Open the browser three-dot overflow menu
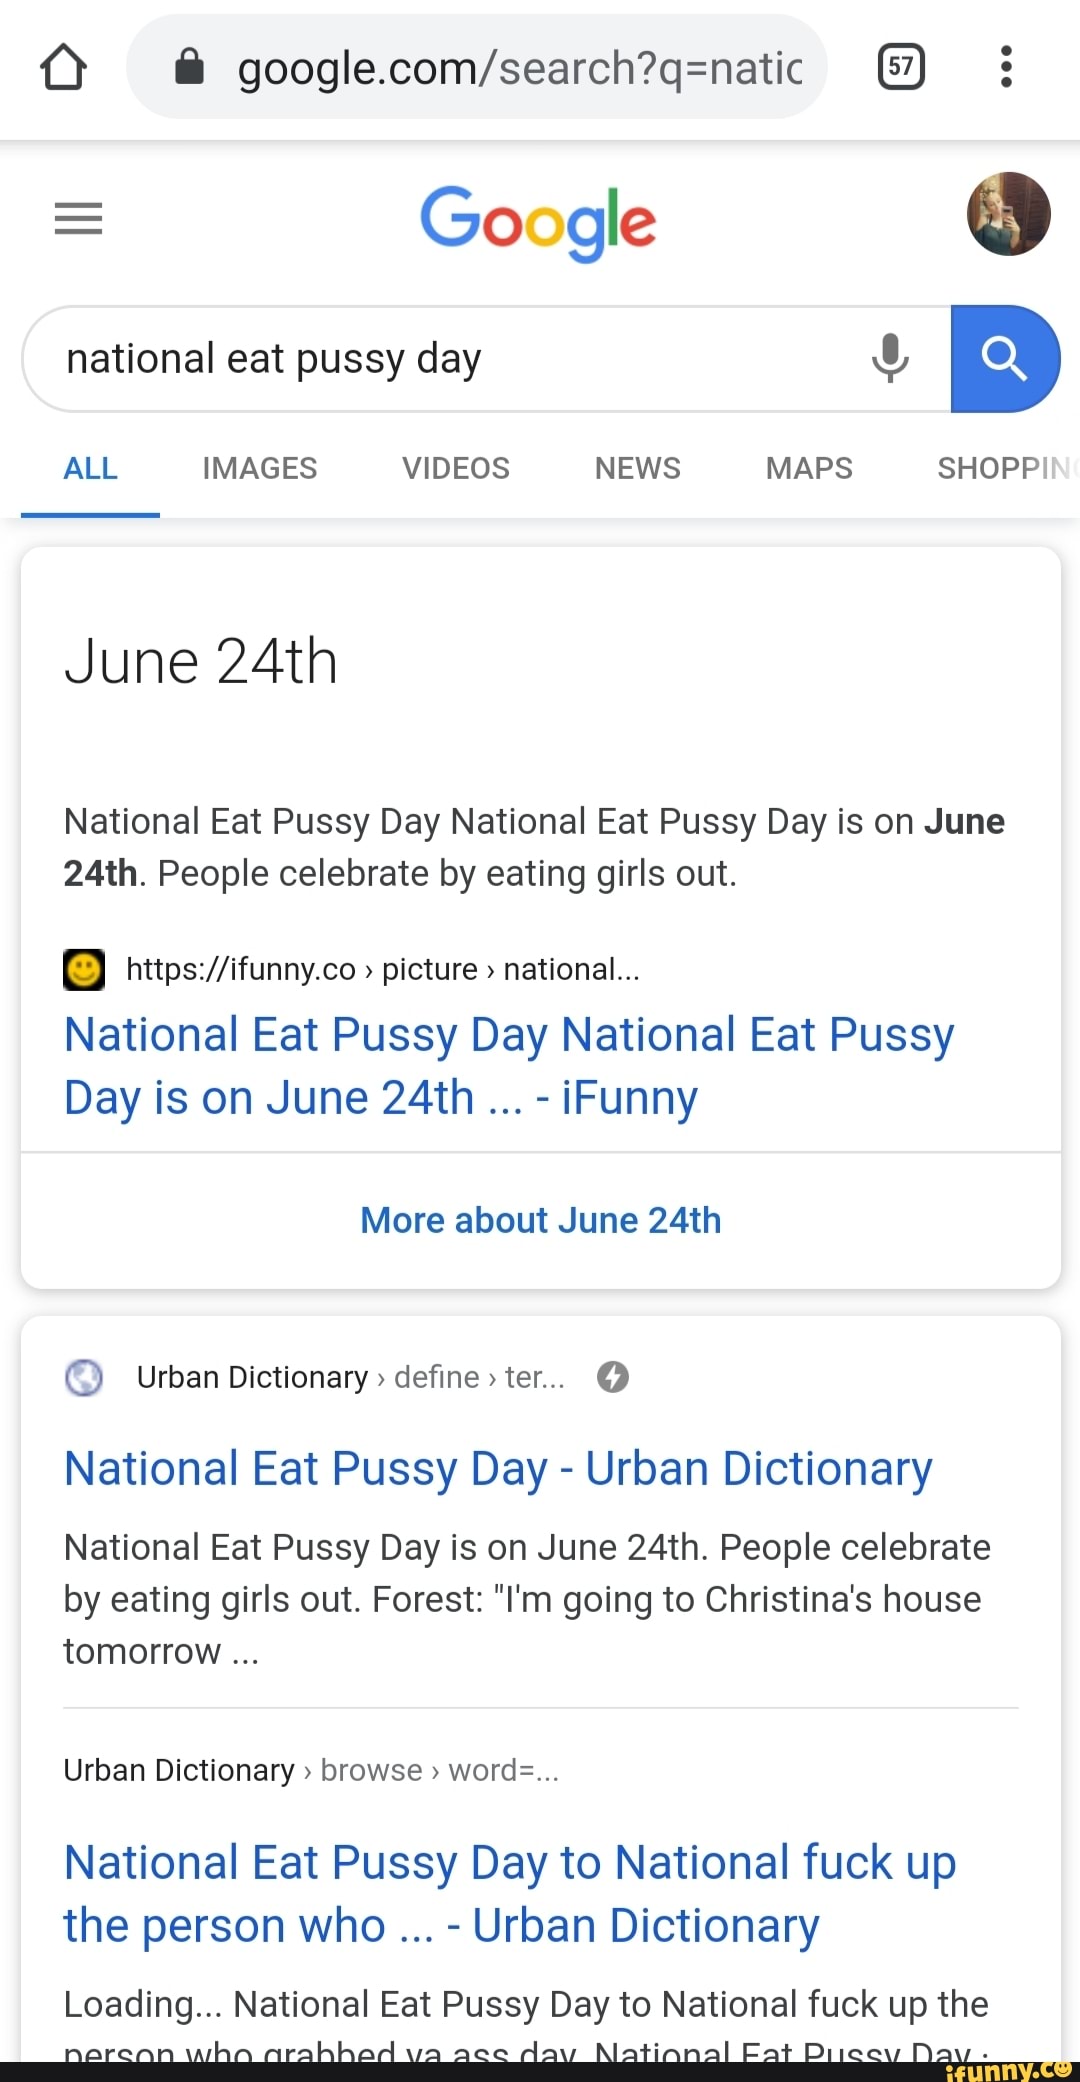This screenshot has width=1080, height=2082. pos(1006,67)
